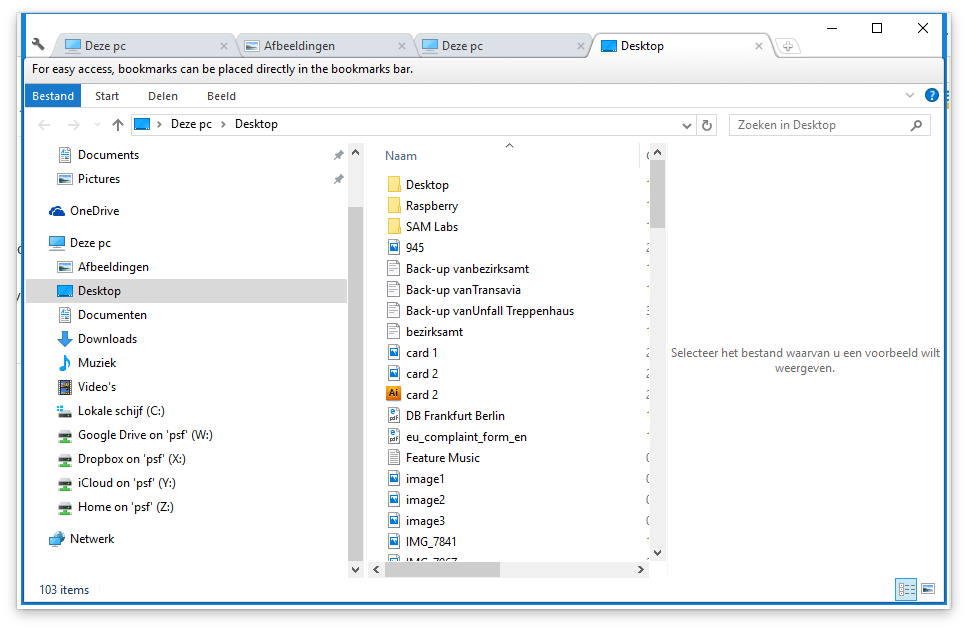Open the address bar history dropdown
Image resolution: width=968 pixels, height=630 pixels.
point(686,125)
